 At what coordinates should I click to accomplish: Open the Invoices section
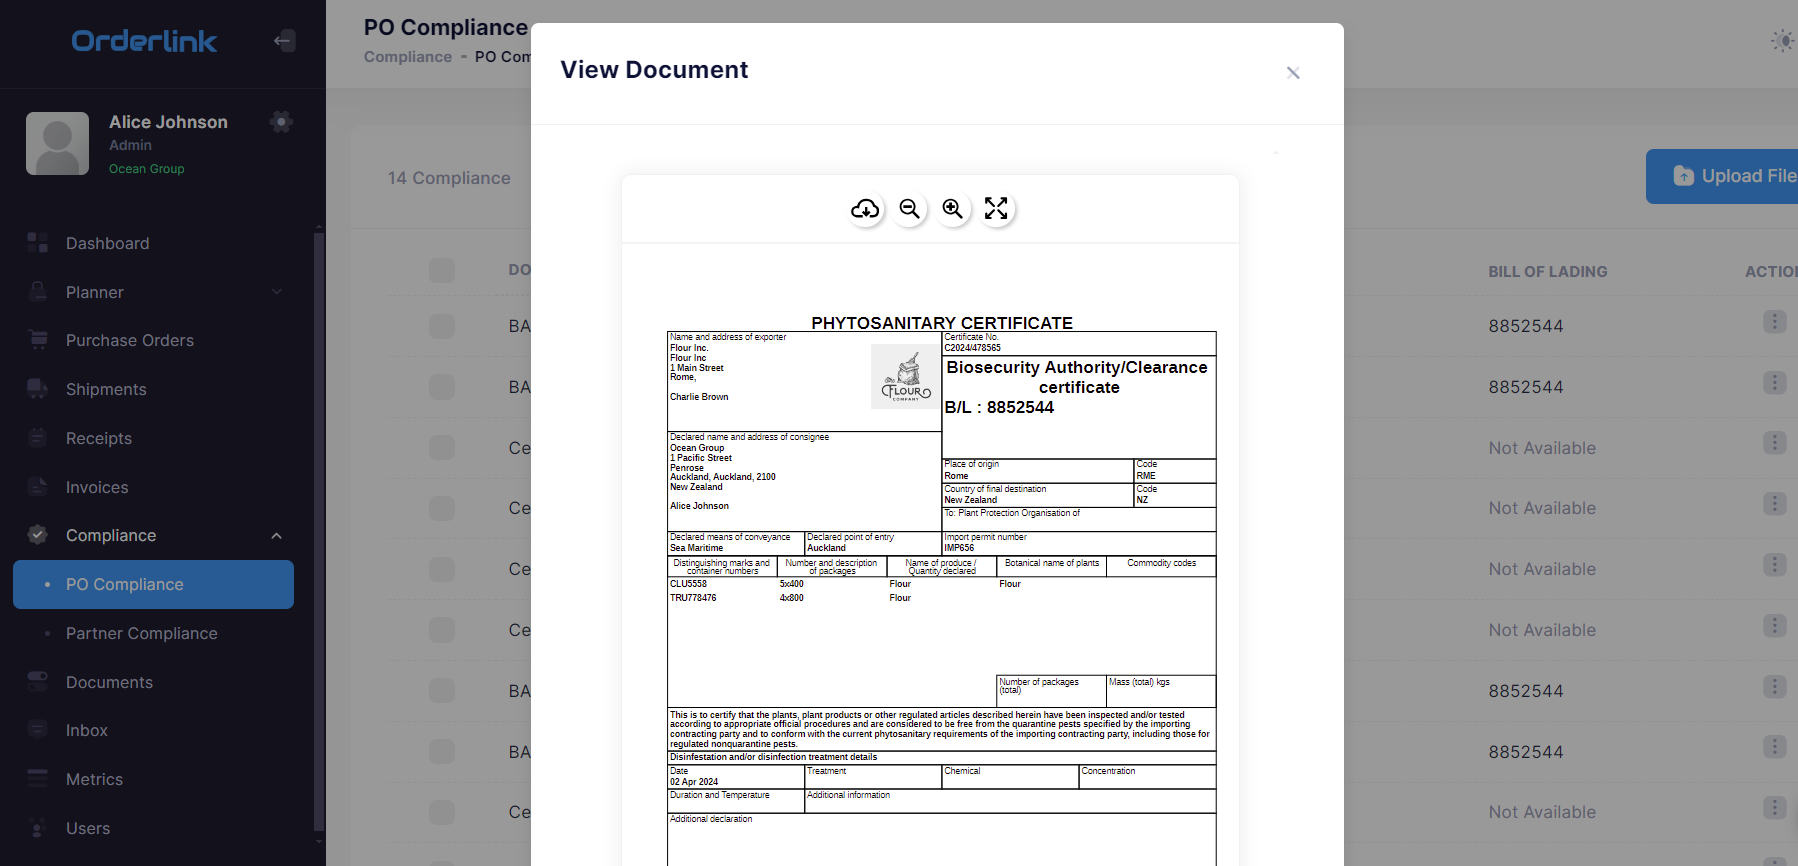coord(97,487)
